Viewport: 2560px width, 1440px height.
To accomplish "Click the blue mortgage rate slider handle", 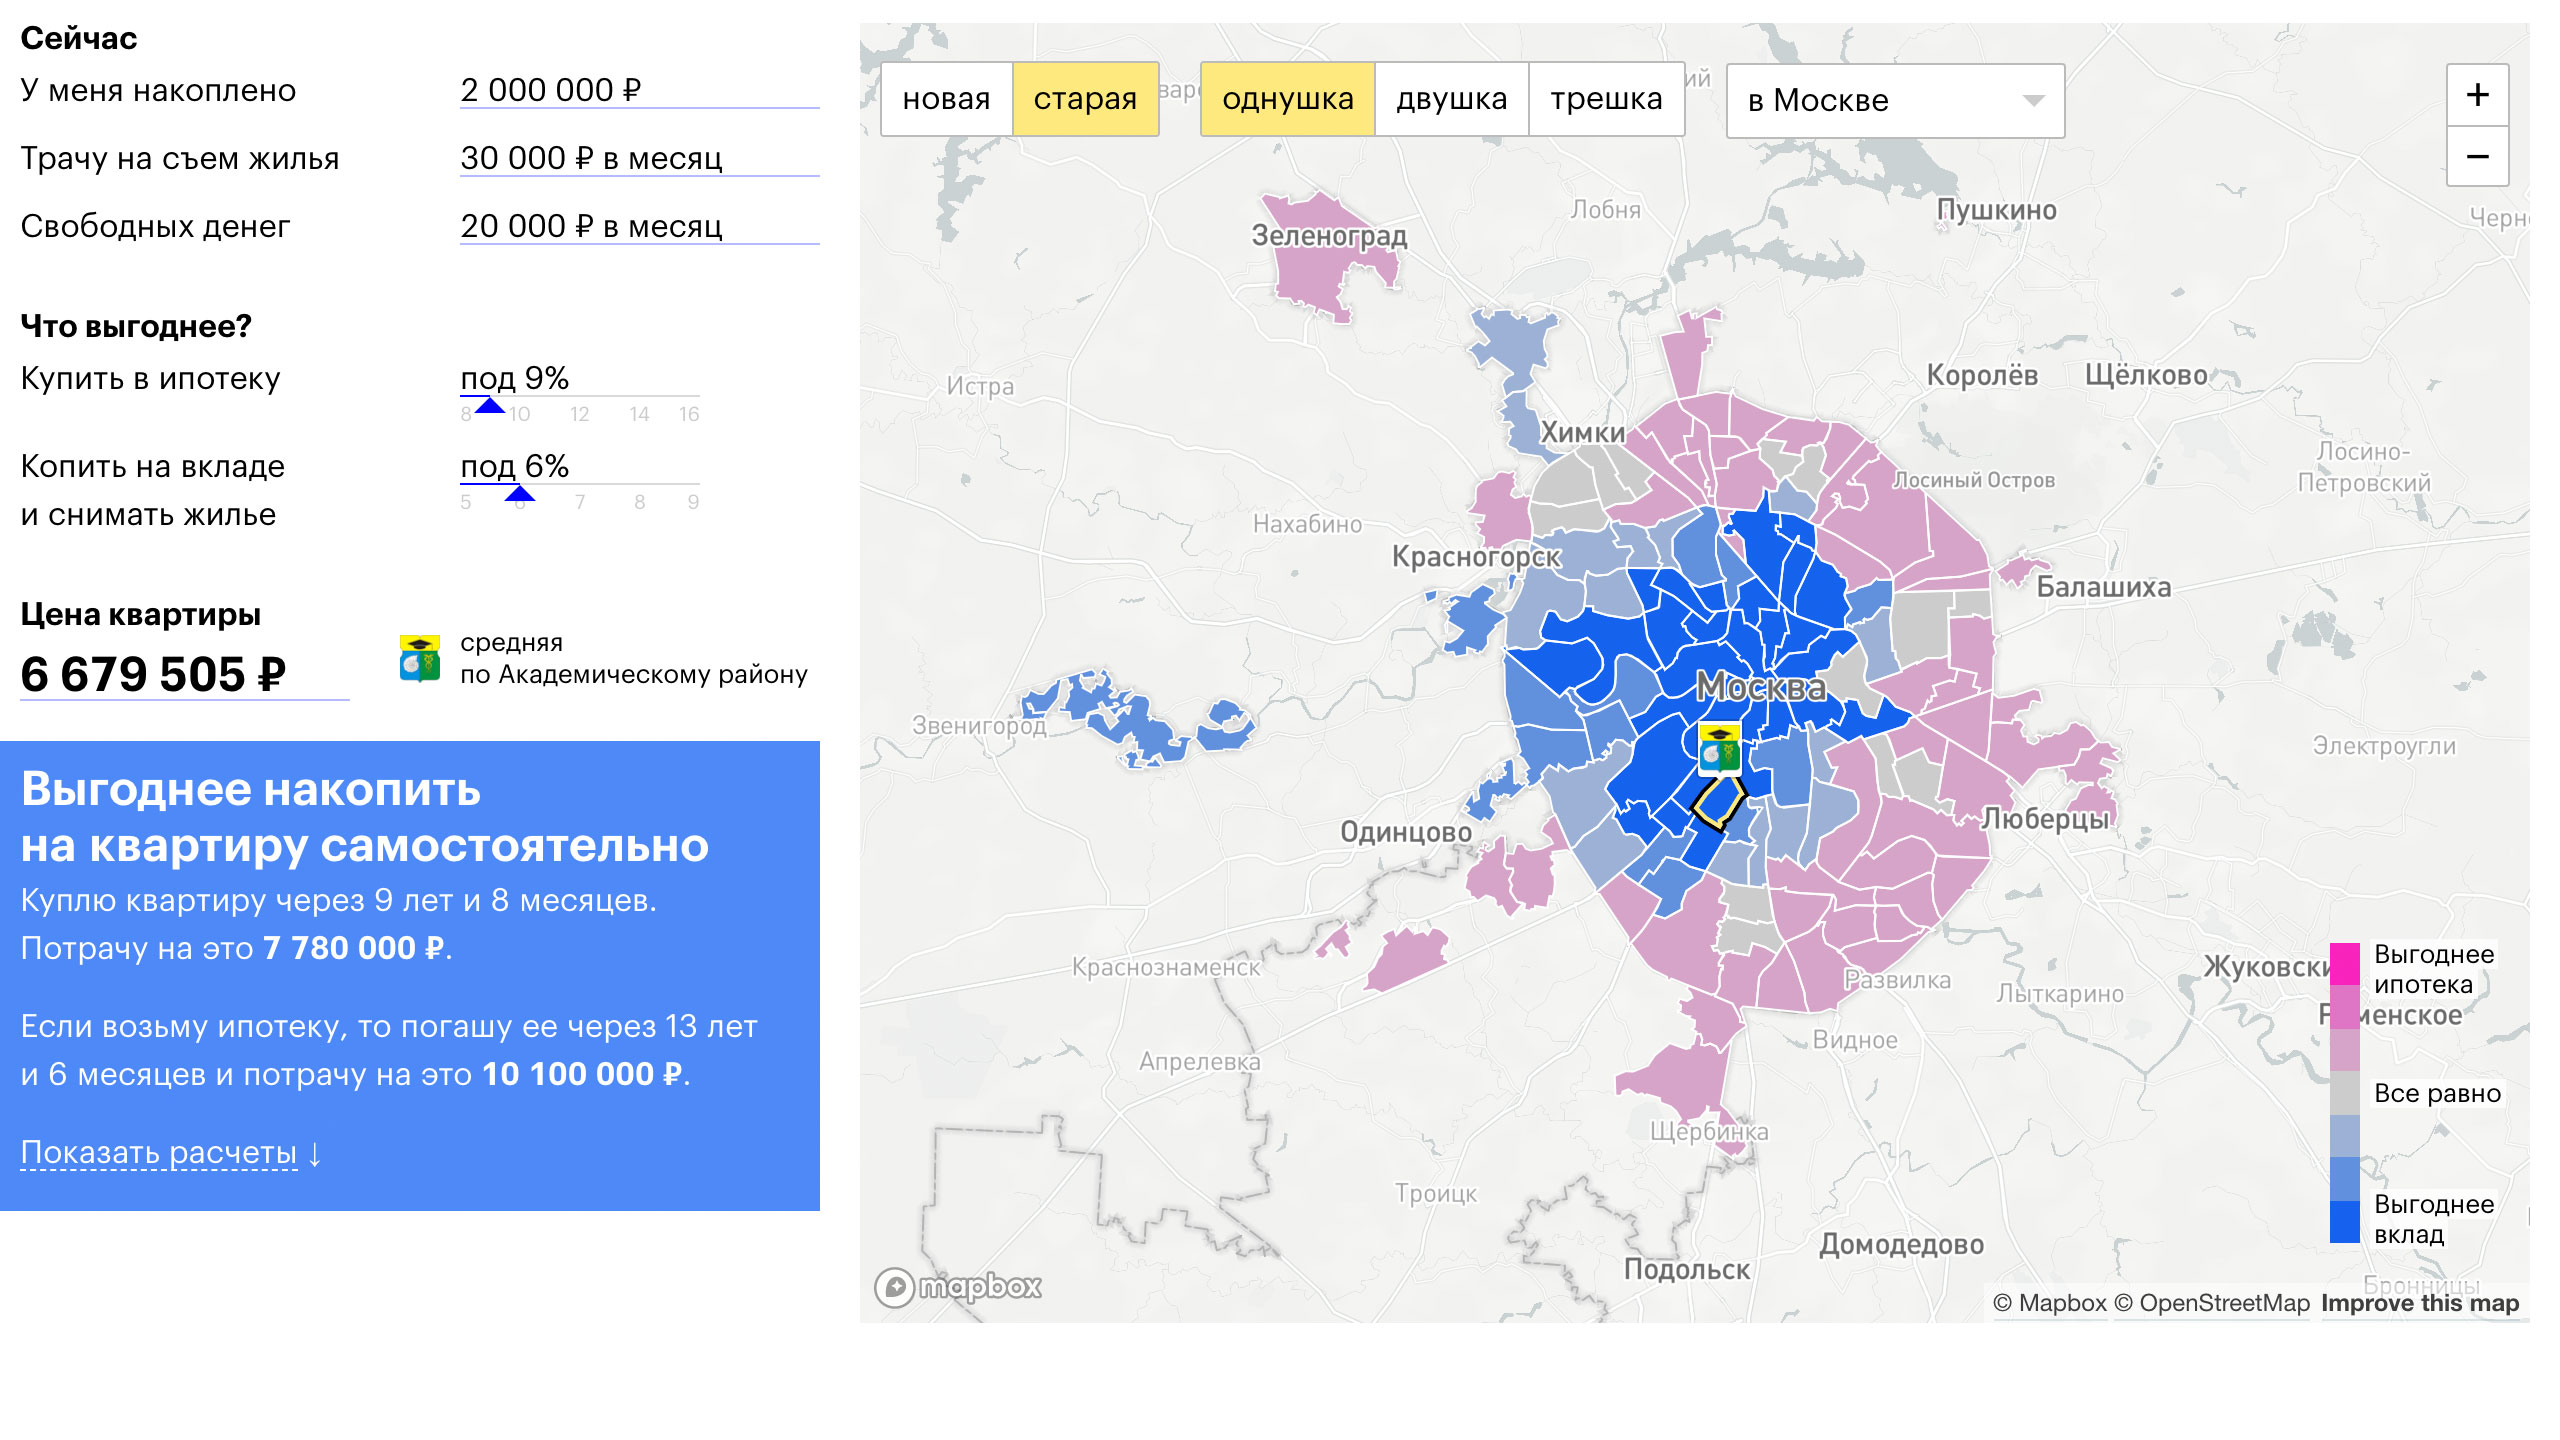I will [489, 405].
